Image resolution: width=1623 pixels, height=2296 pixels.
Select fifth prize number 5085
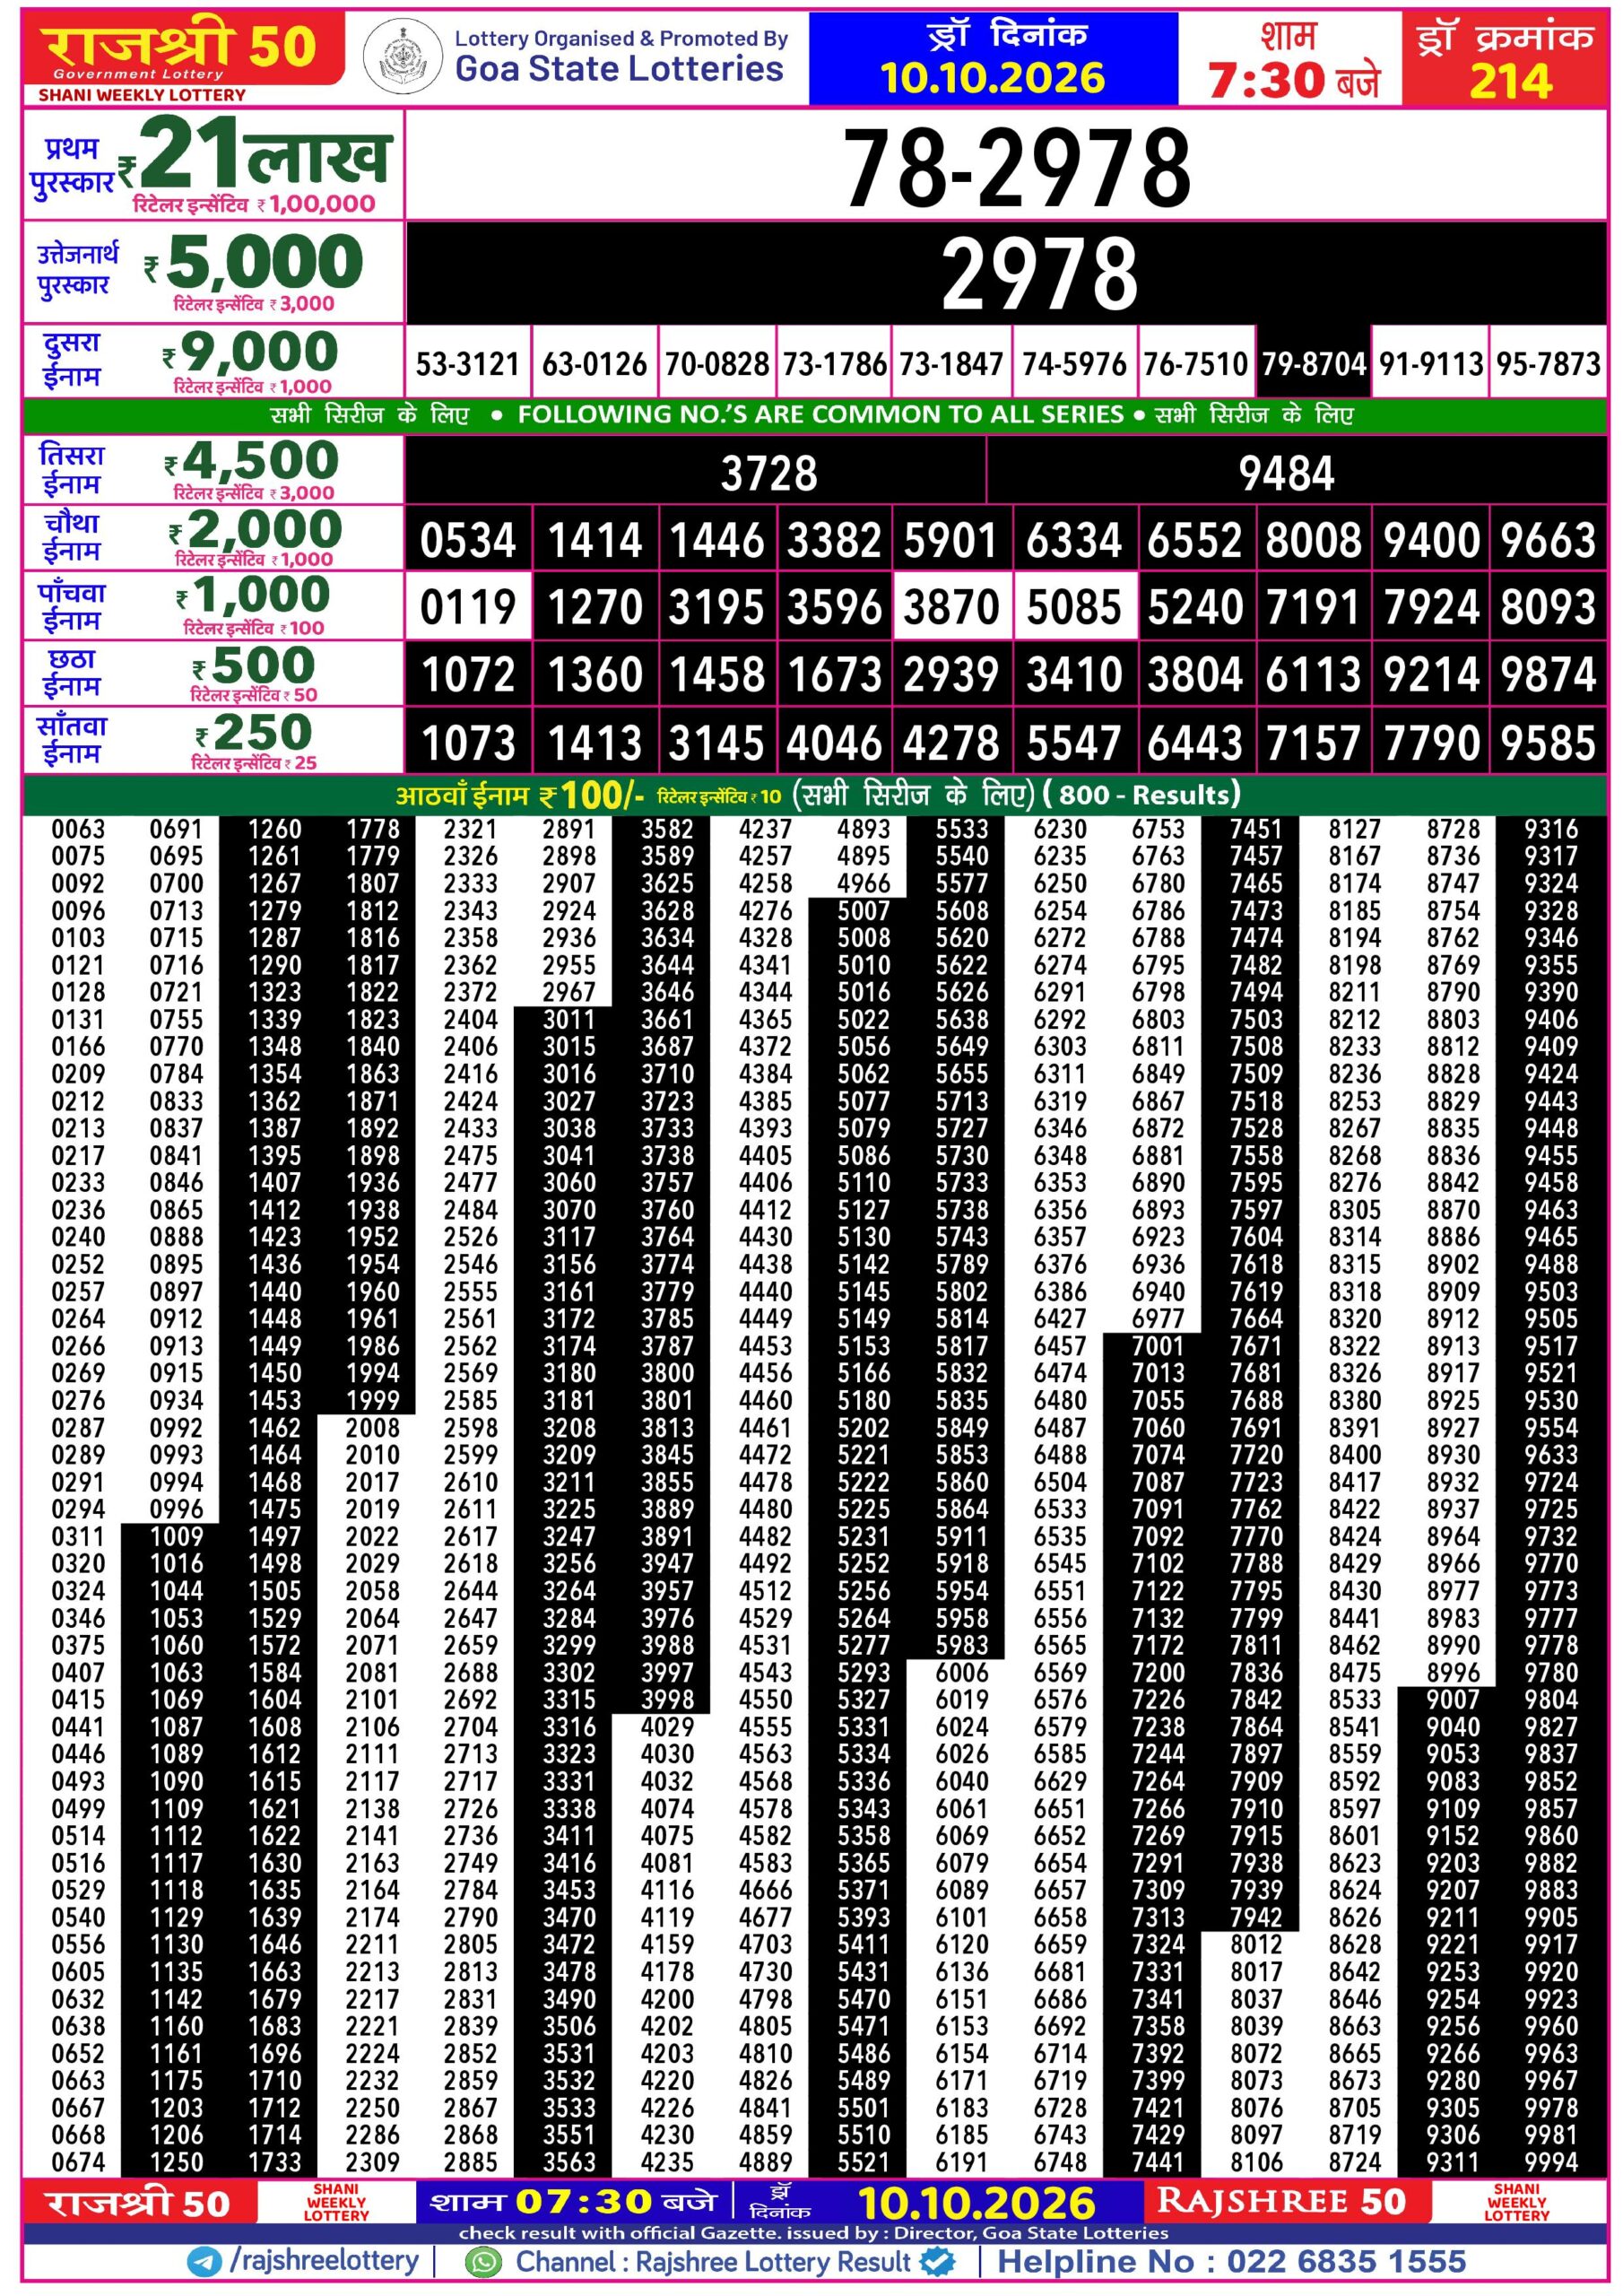[1074, 607]
